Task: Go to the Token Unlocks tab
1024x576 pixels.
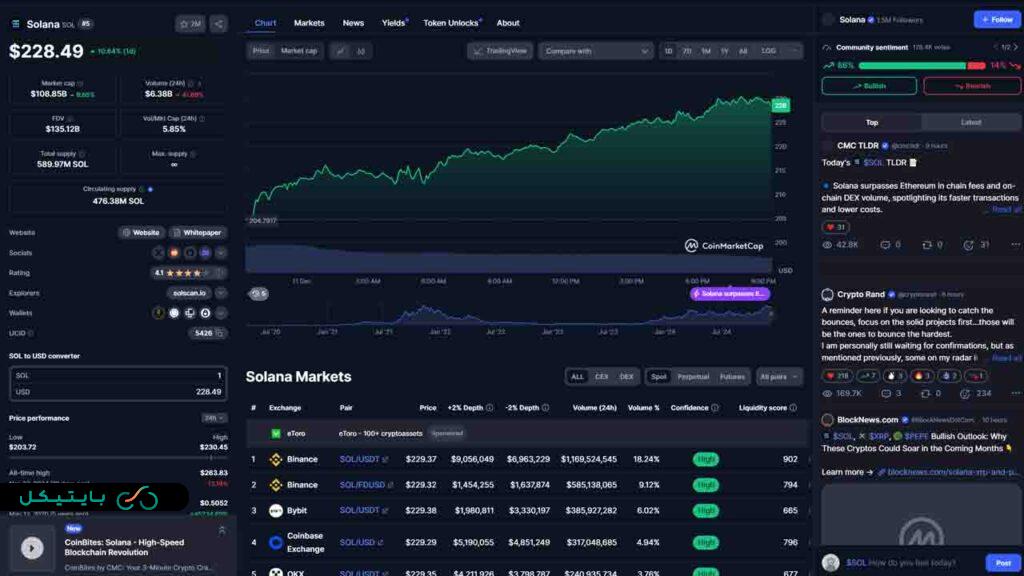Action: 451,23
